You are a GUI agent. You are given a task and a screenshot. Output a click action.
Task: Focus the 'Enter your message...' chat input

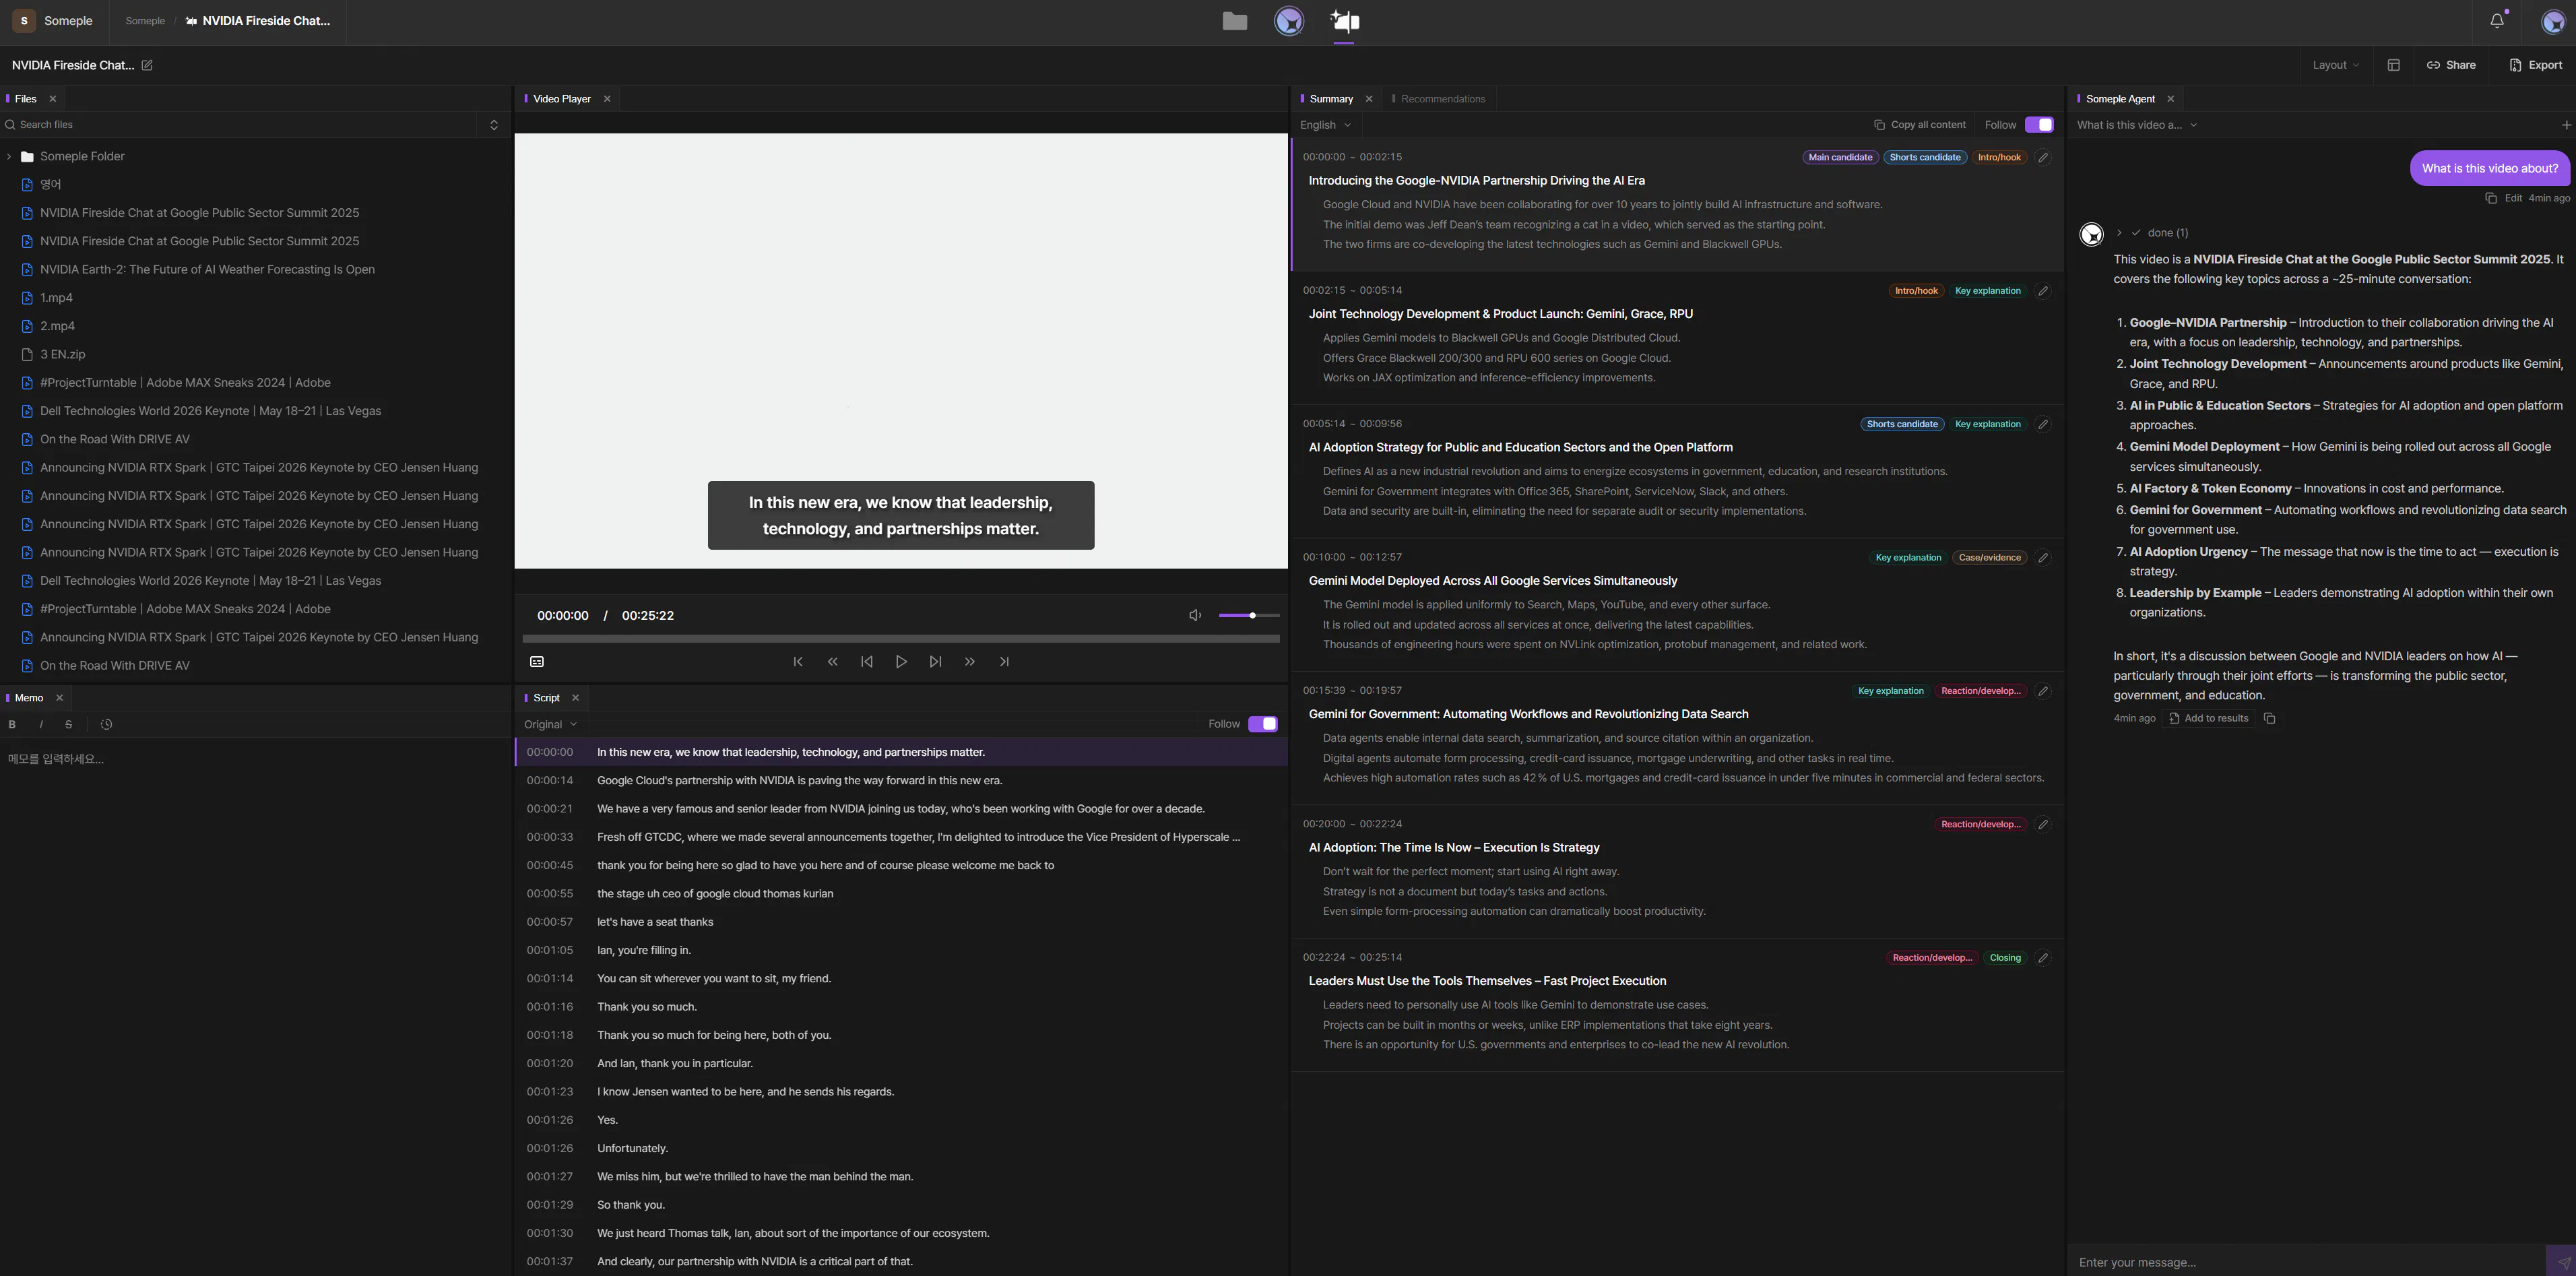point(2306,1262)
